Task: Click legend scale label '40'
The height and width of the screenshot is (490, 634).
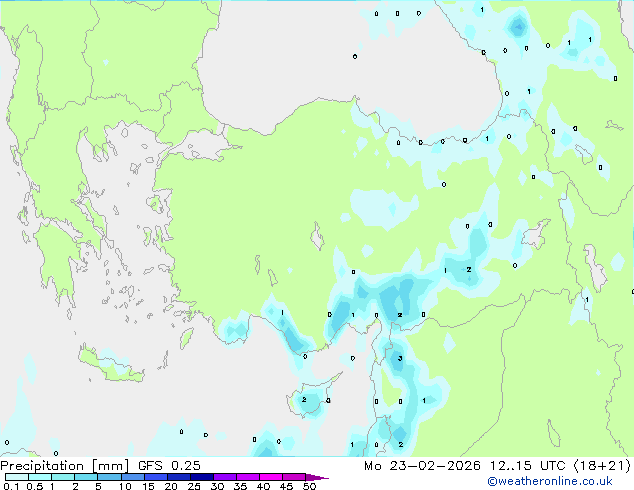Action: pos(263,486)
